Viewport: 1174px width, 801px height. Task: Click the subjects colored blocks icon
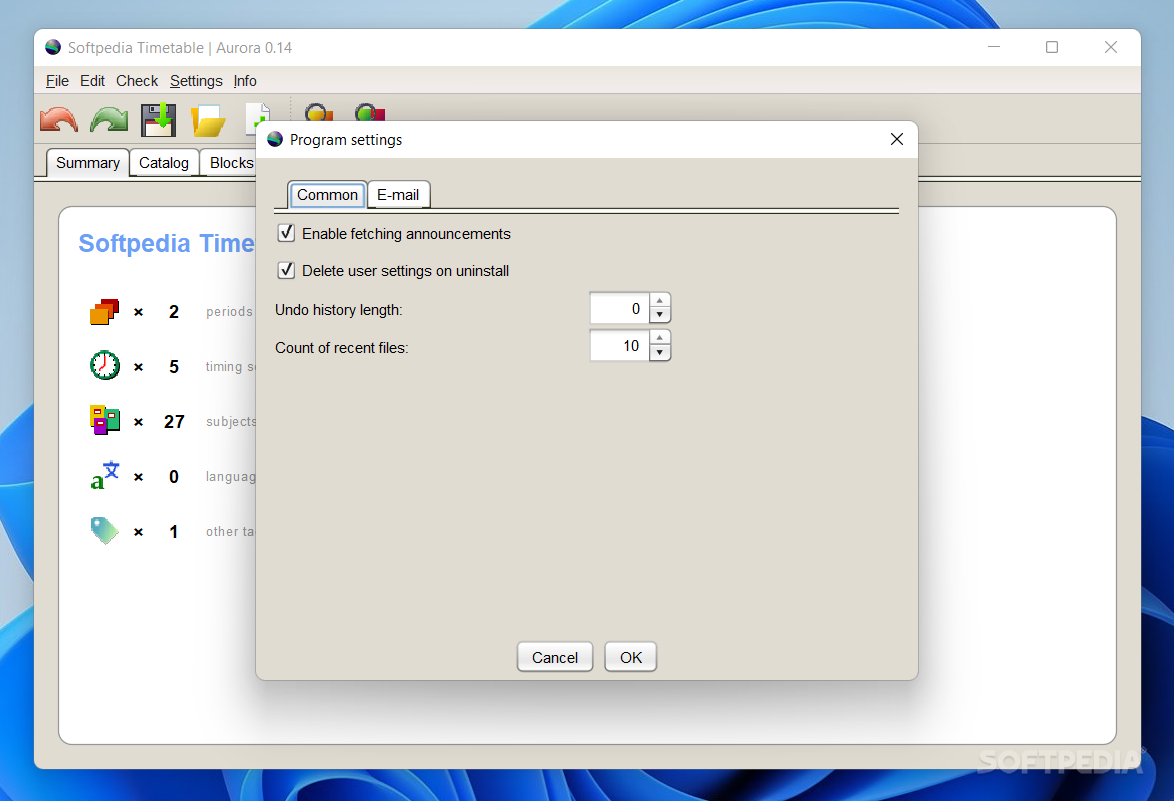point(105,420)
